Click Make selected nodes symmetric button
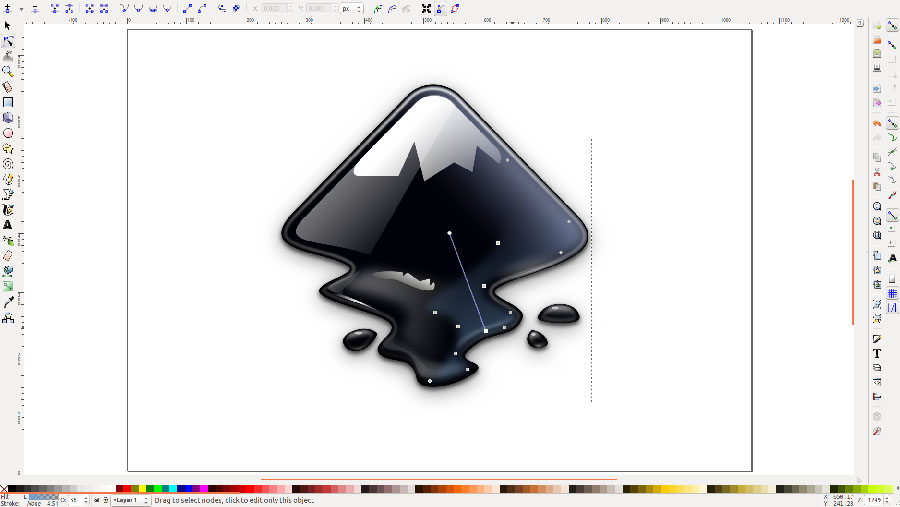This screenshot has height=507, width=900. 153,8
